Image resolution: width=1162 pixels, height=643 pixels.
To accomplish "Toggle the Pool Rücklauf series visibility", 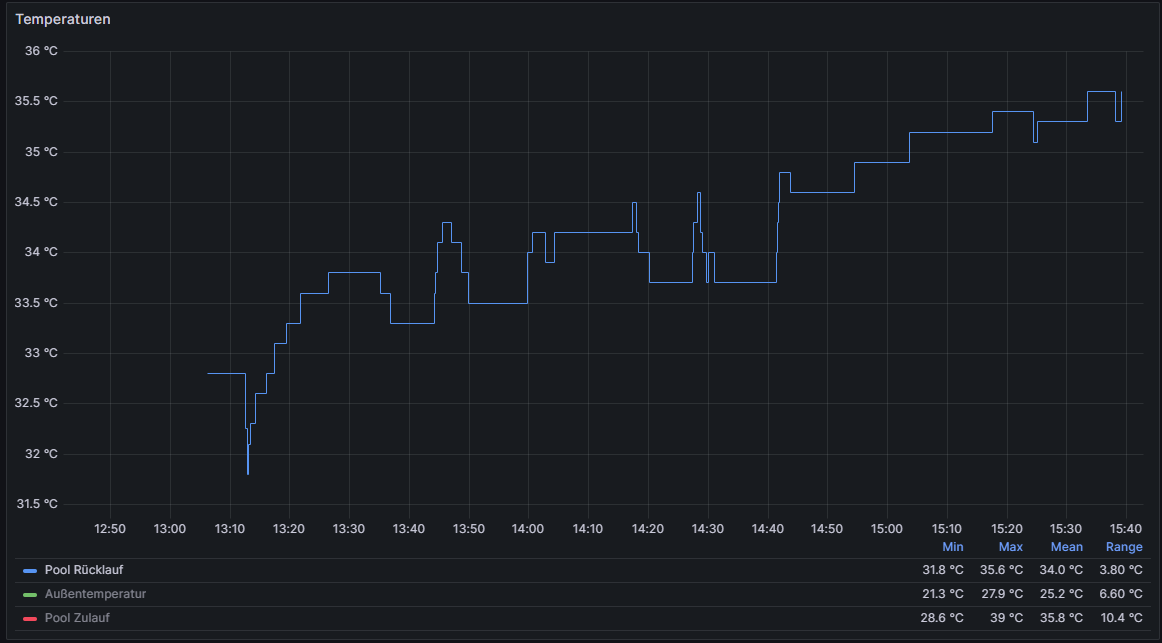I will [84, 570].
